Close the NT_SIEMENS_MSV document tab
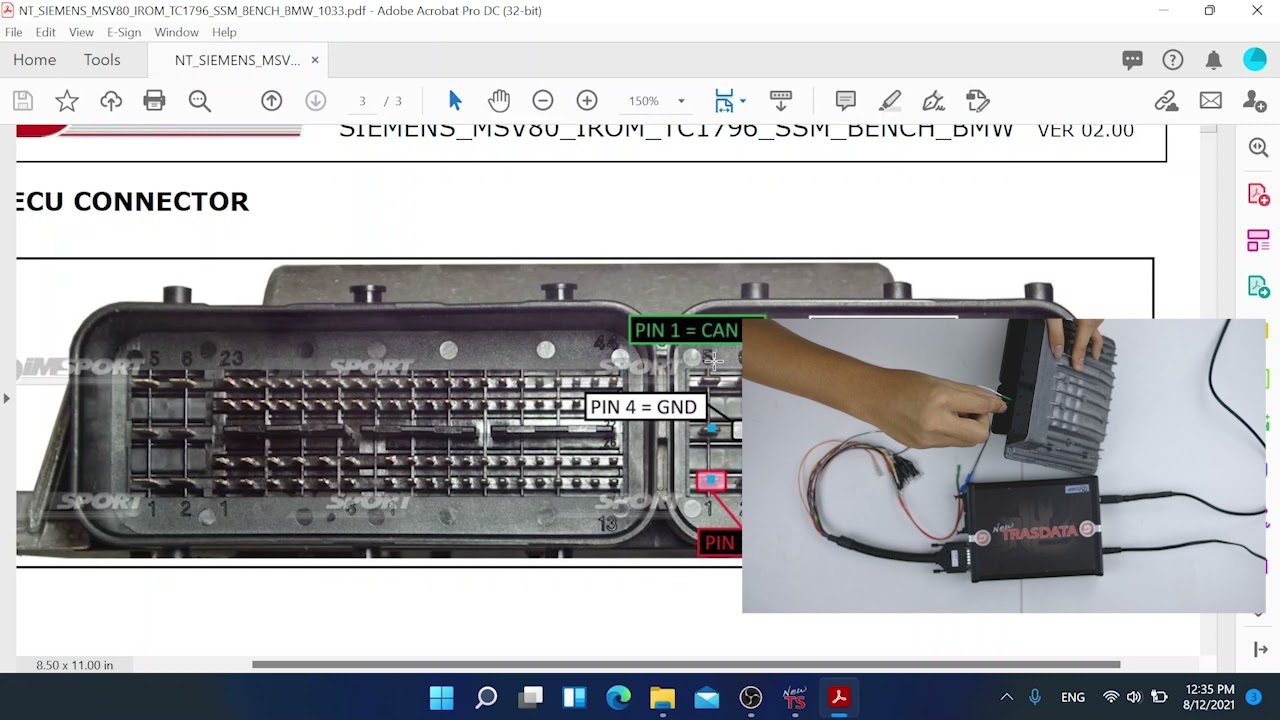The image size is (1280, 720). 314,60
